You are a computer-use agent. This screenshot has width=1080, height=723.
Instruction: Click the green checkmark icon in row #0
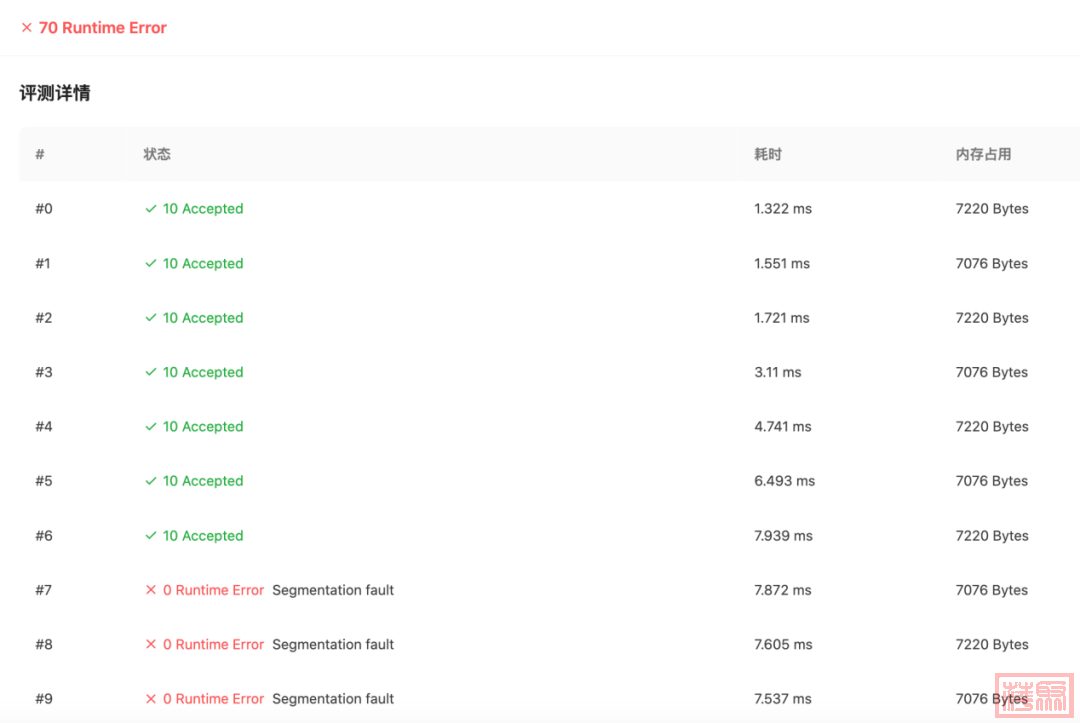(x=151, y=209)
